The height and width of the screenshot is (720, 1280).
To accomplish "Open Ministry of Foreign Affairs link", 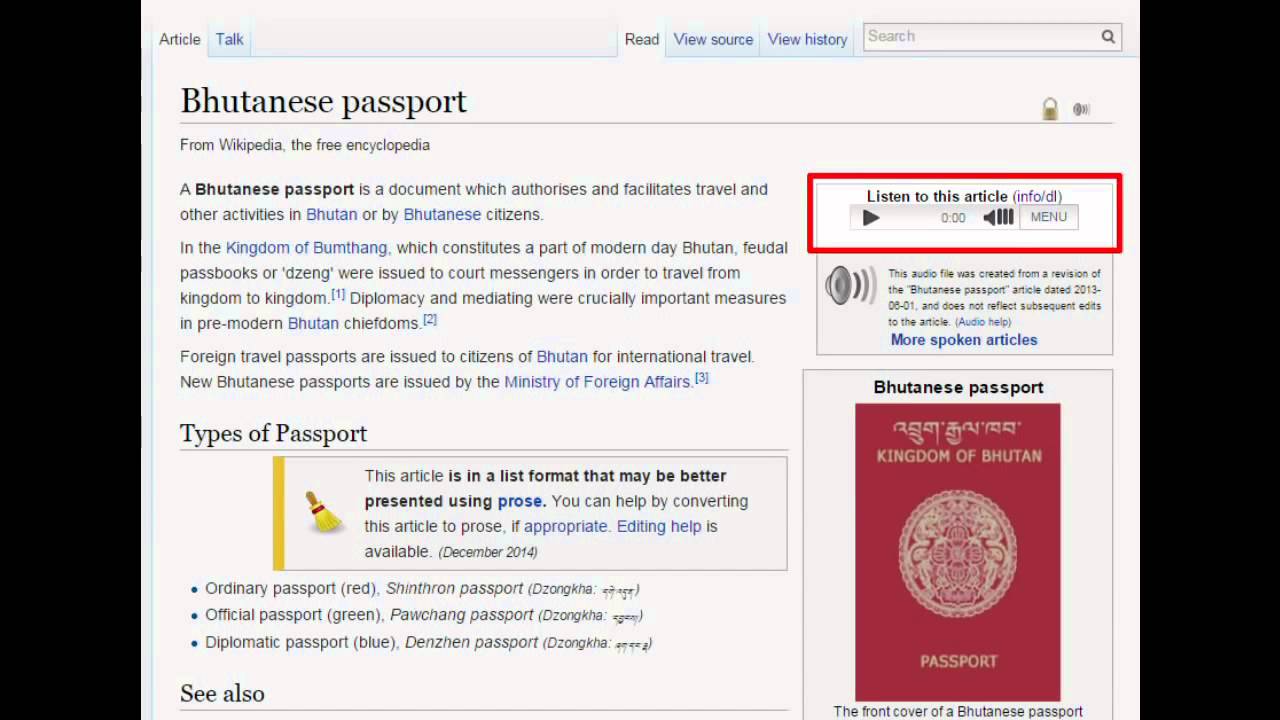I will pos(597,381).
